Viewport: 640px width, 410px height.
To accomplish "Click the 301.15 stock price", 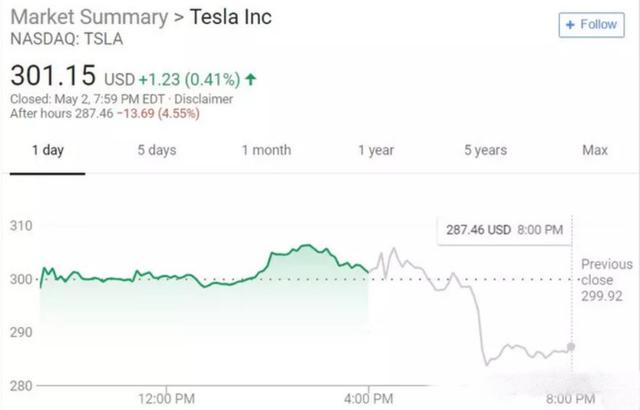I will point(51,75).
